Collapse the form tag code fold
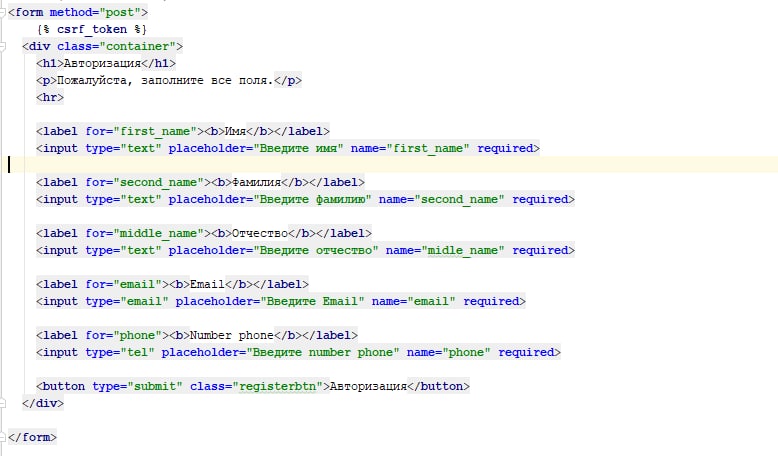 click(x=2, y=12)
